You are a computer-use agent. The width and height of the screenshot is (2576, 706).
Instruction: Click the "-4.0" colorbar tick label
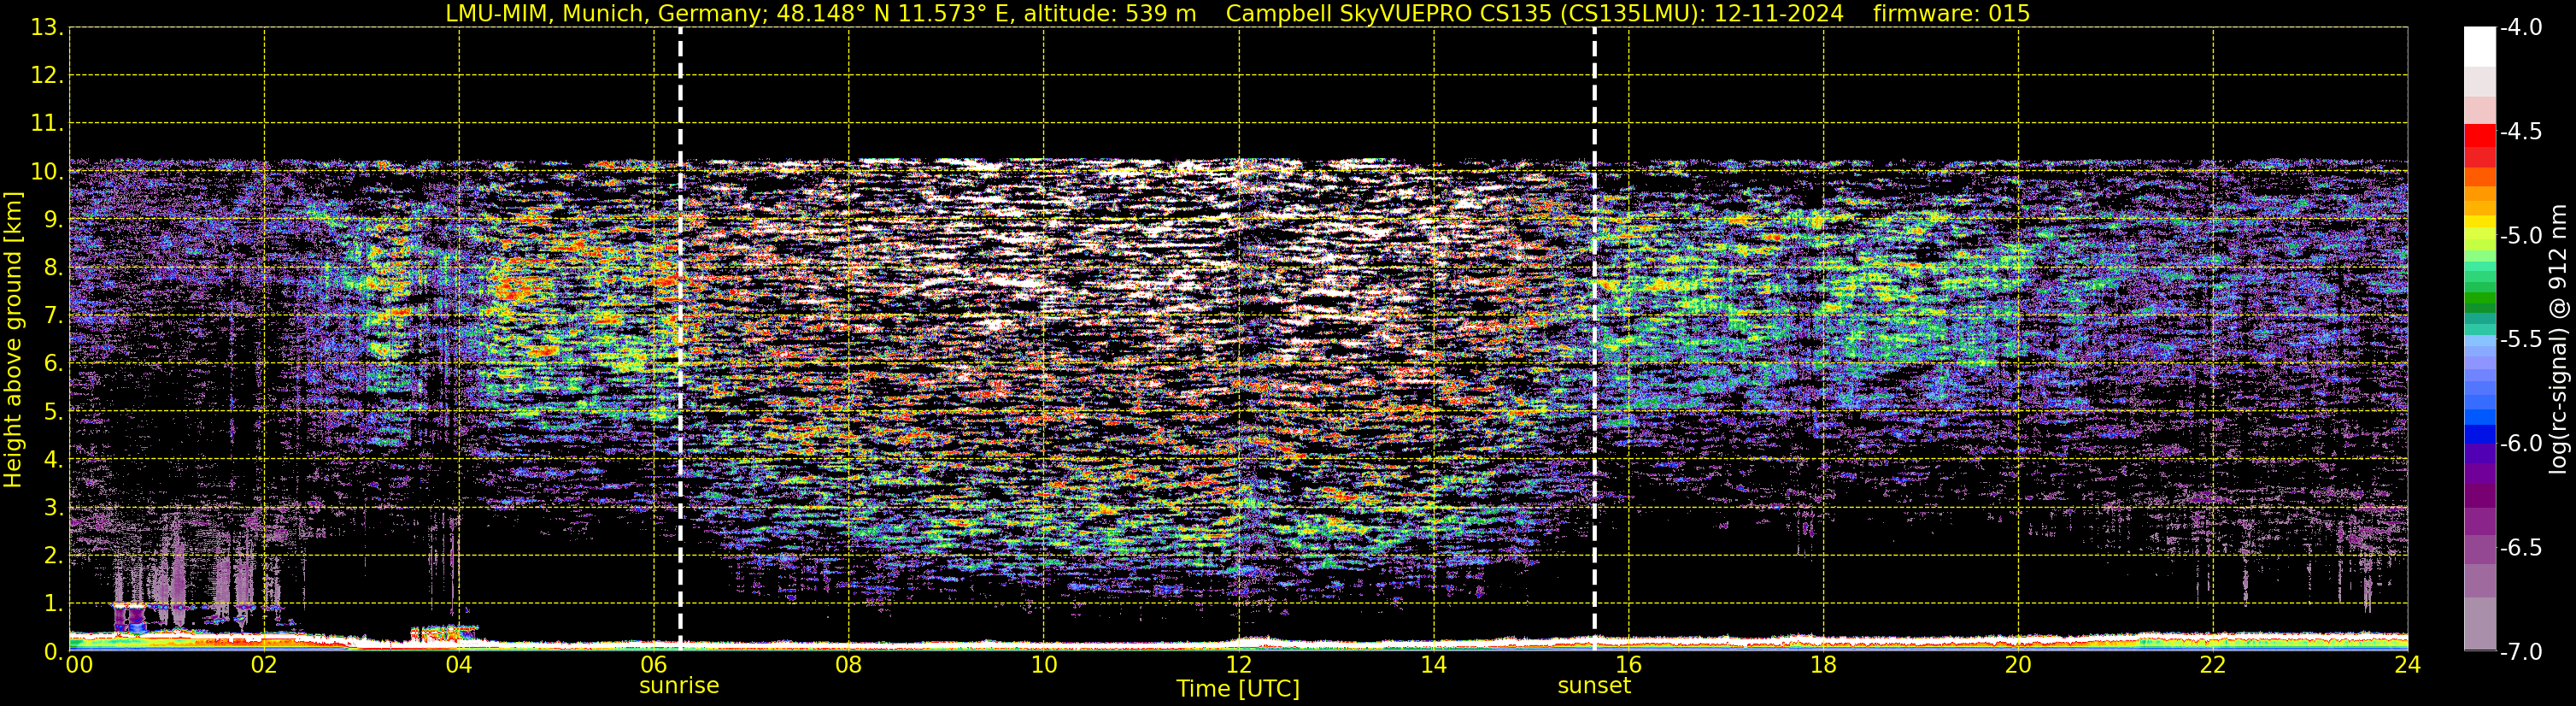click(x=2521, y=28)
